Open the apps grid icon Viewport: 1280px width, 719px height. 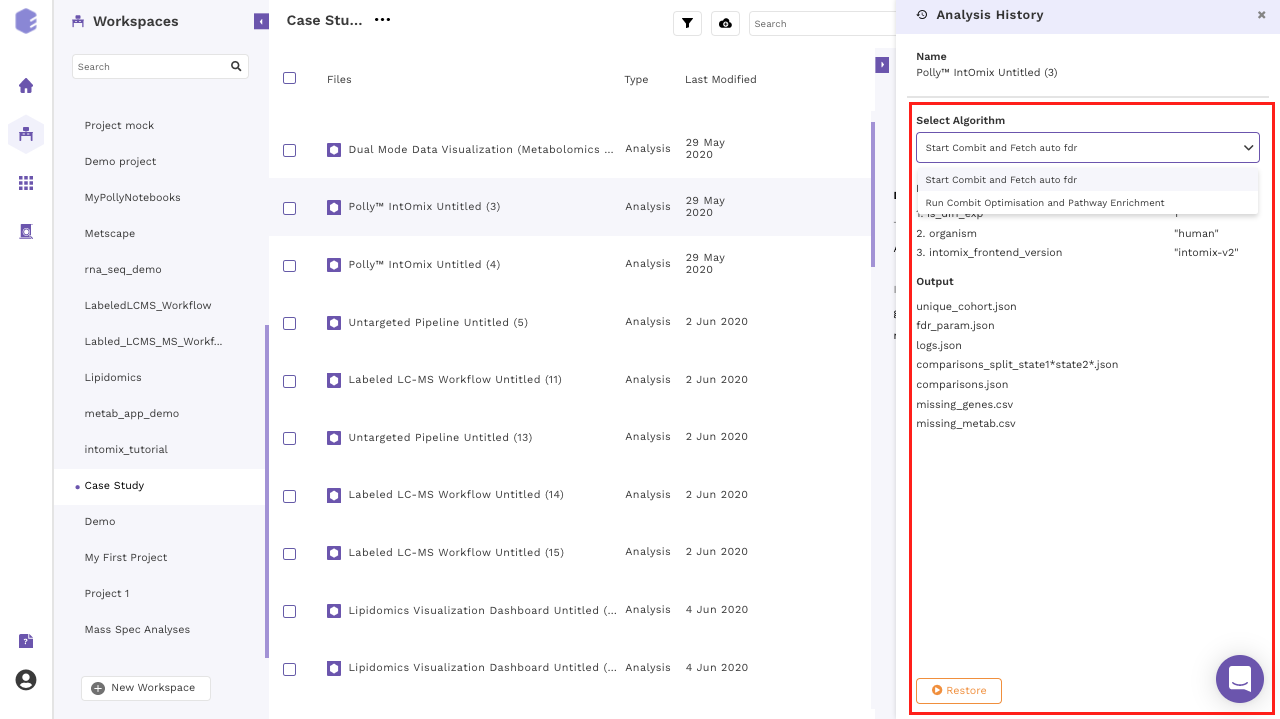click(x=26, y=183)
